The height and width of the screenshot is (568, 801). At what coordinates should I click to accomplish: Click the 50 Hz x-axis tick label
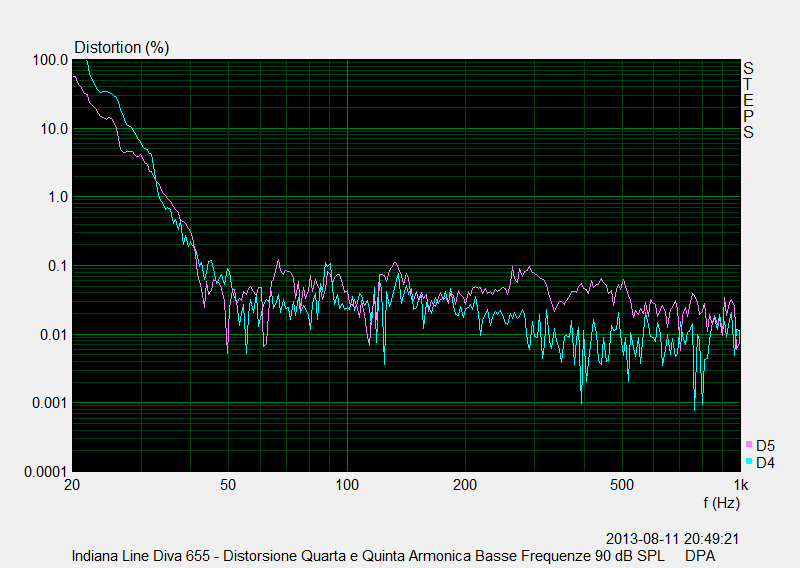pos(228,485)
